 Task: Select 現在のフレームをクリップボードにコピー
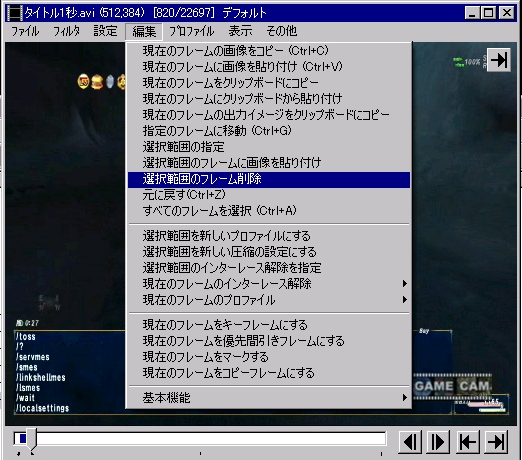tap(269, 83)
